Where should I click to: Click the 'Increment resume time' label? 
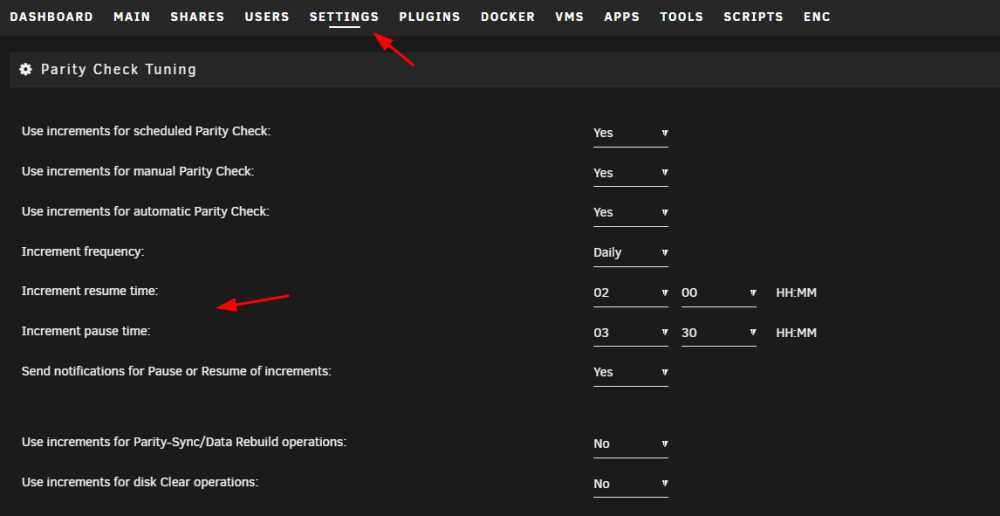coord(90,291)
